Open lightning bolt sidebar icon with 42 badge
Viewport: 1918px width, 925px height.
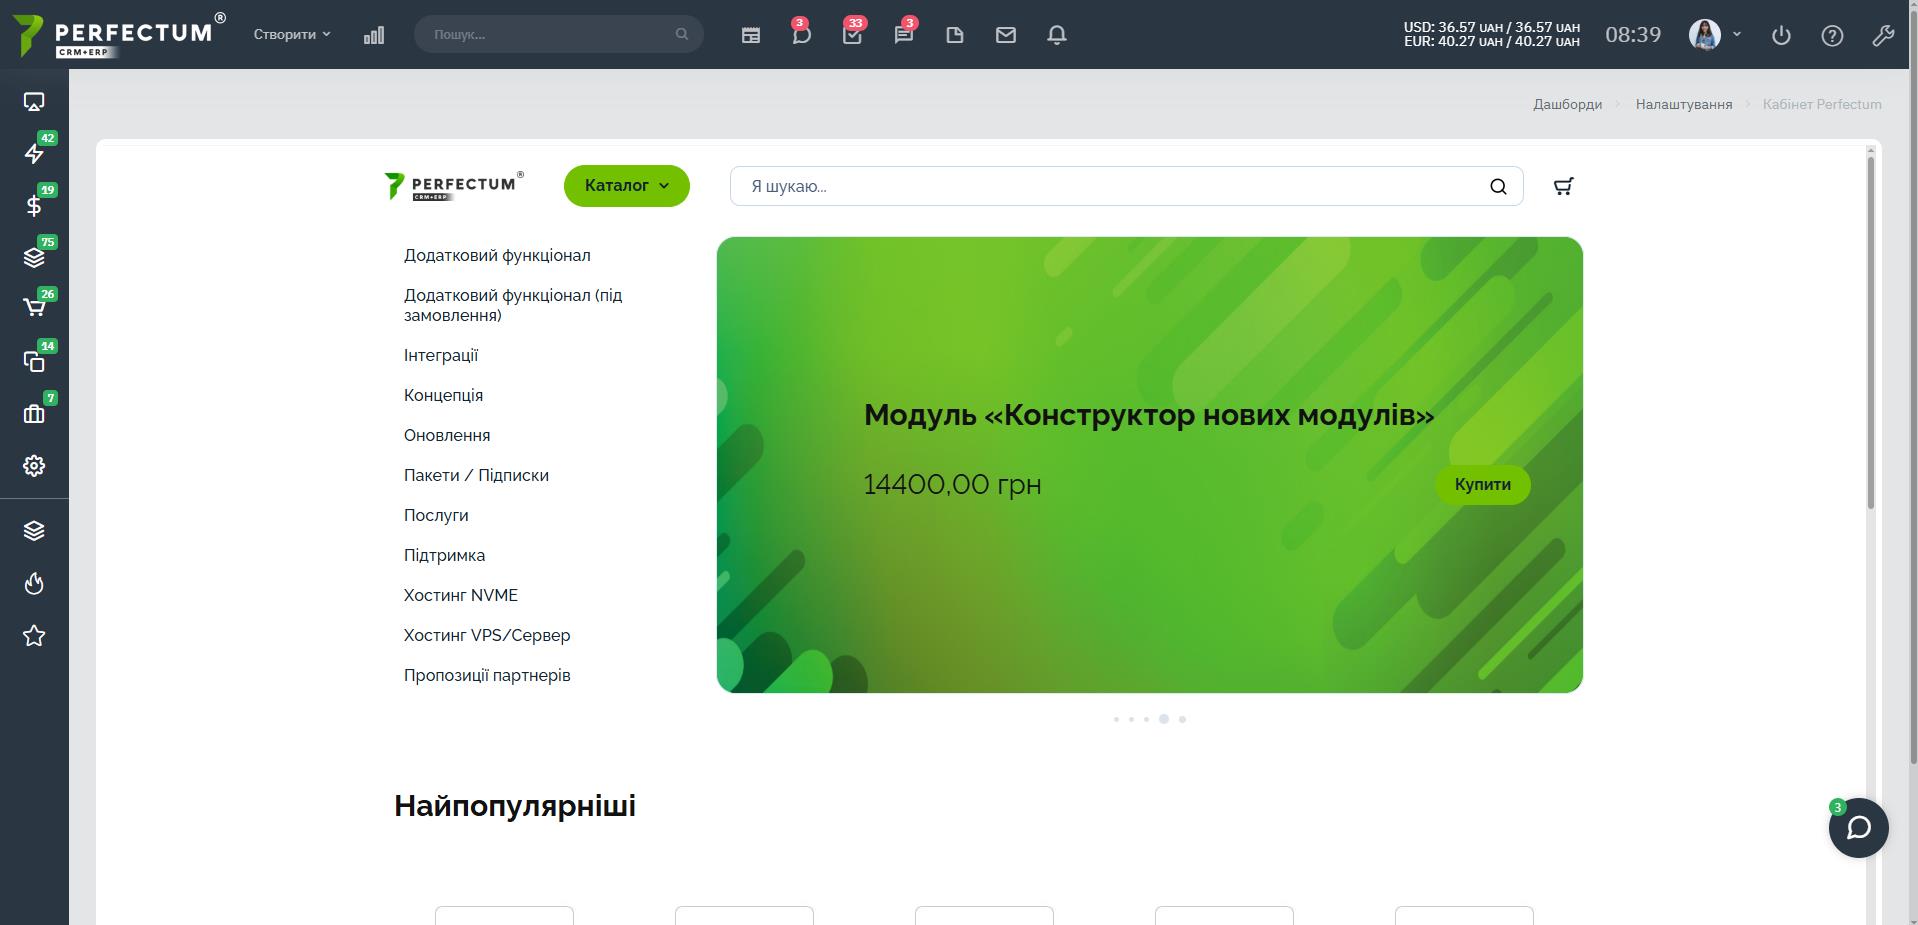click(x=34, y=153)
